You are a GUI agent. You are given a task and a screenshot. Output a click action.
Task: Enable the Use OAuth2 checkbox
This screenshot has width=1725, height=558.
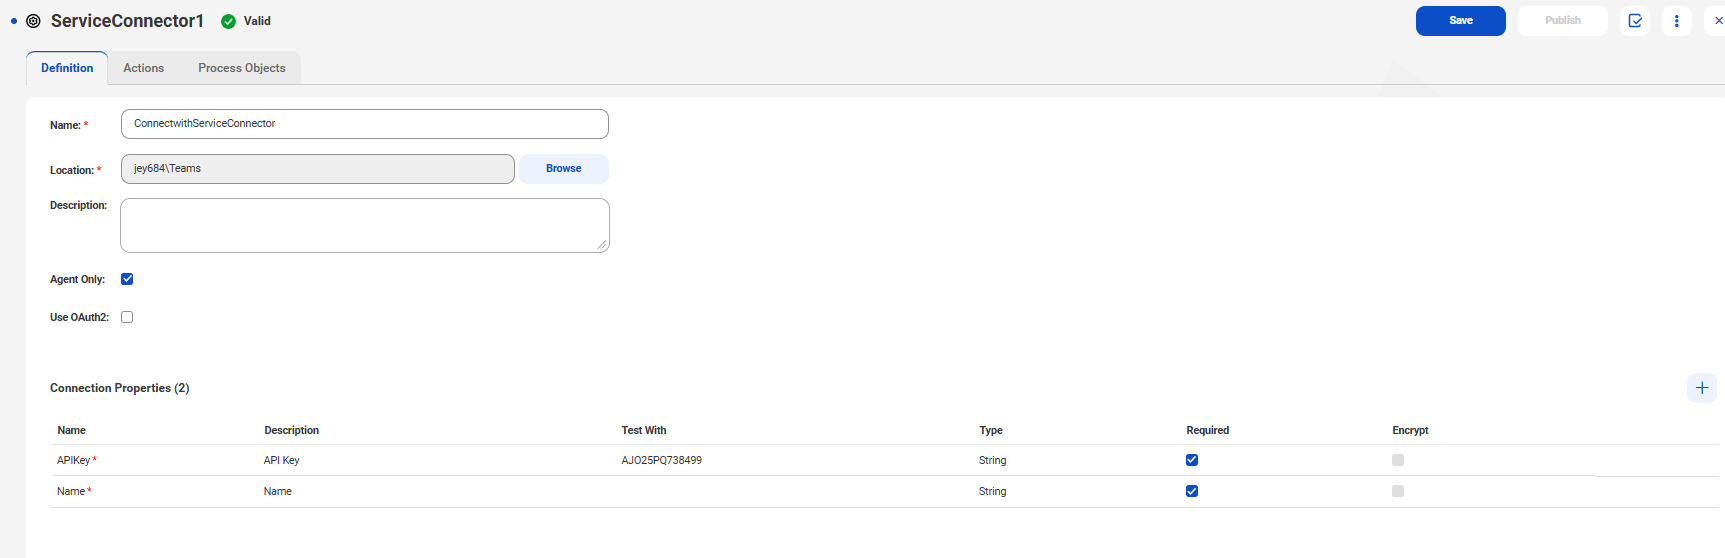click(x=127, y=317)
